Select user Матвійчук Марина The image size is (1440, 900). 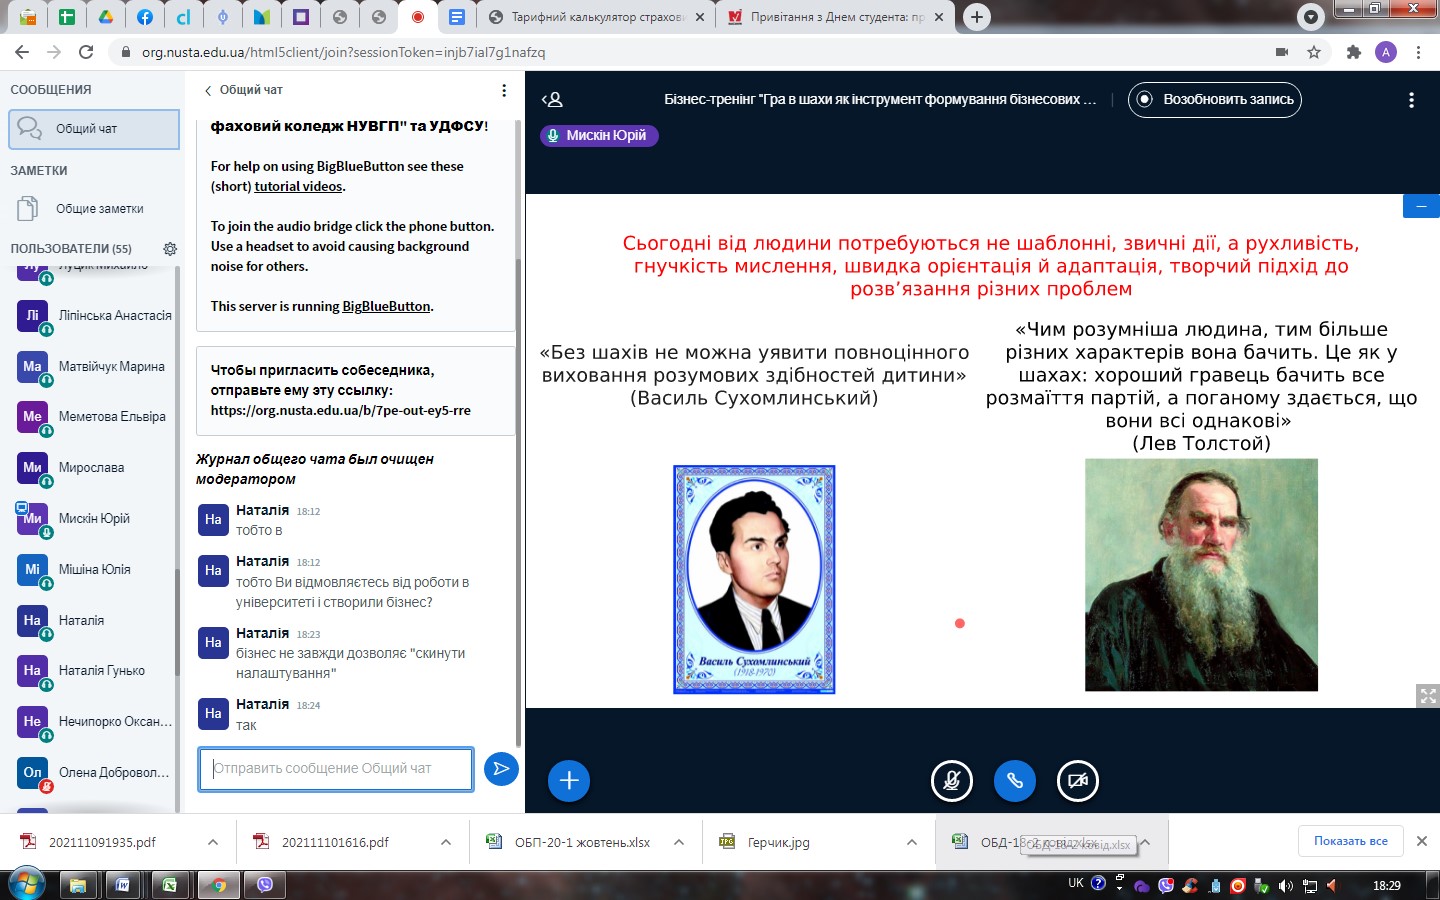click(x=95, y=366)
